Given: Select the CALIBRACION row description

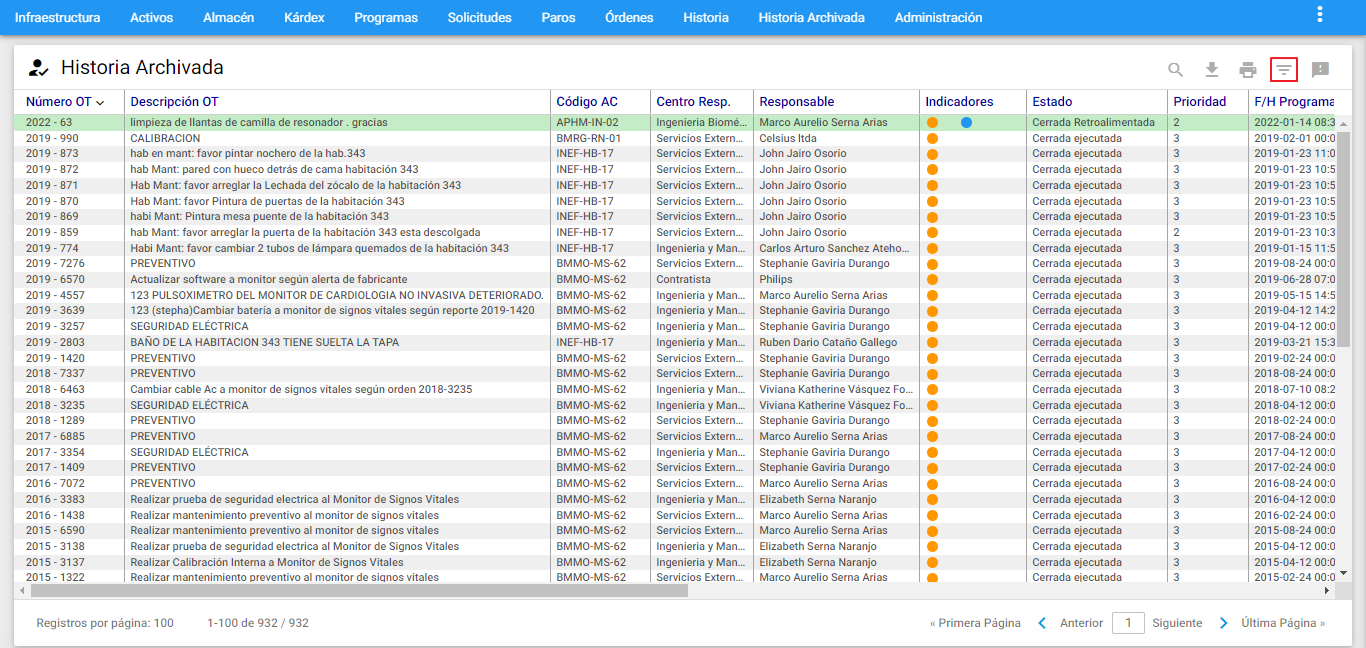Looking at the screenshot, I should (165, 139).
